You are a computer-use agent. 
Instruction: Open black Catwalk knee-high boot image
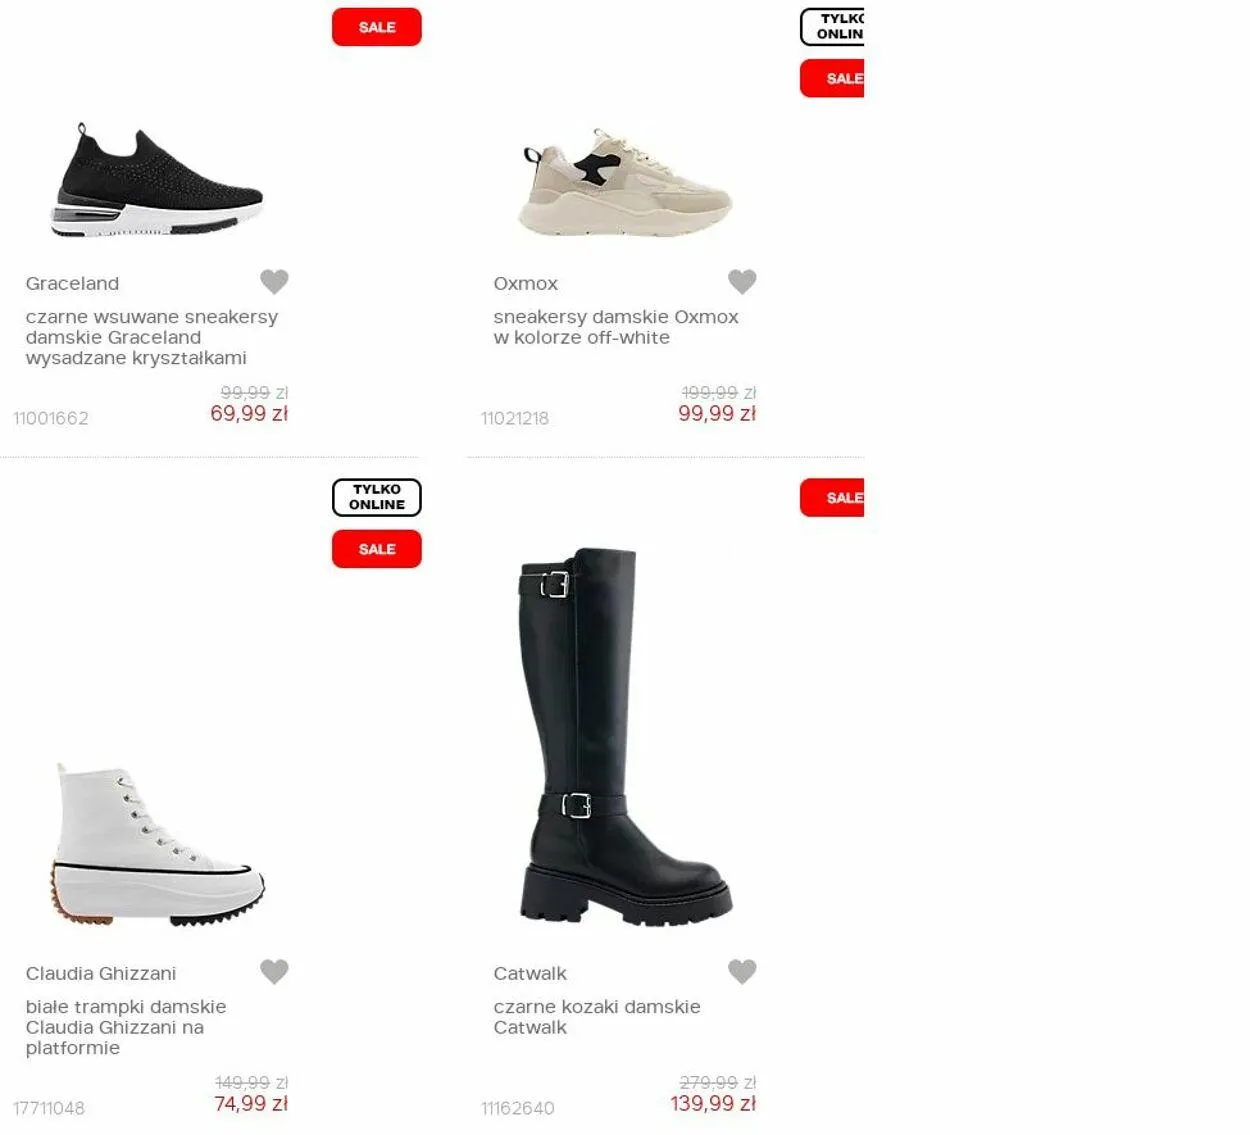pos(625,736)
